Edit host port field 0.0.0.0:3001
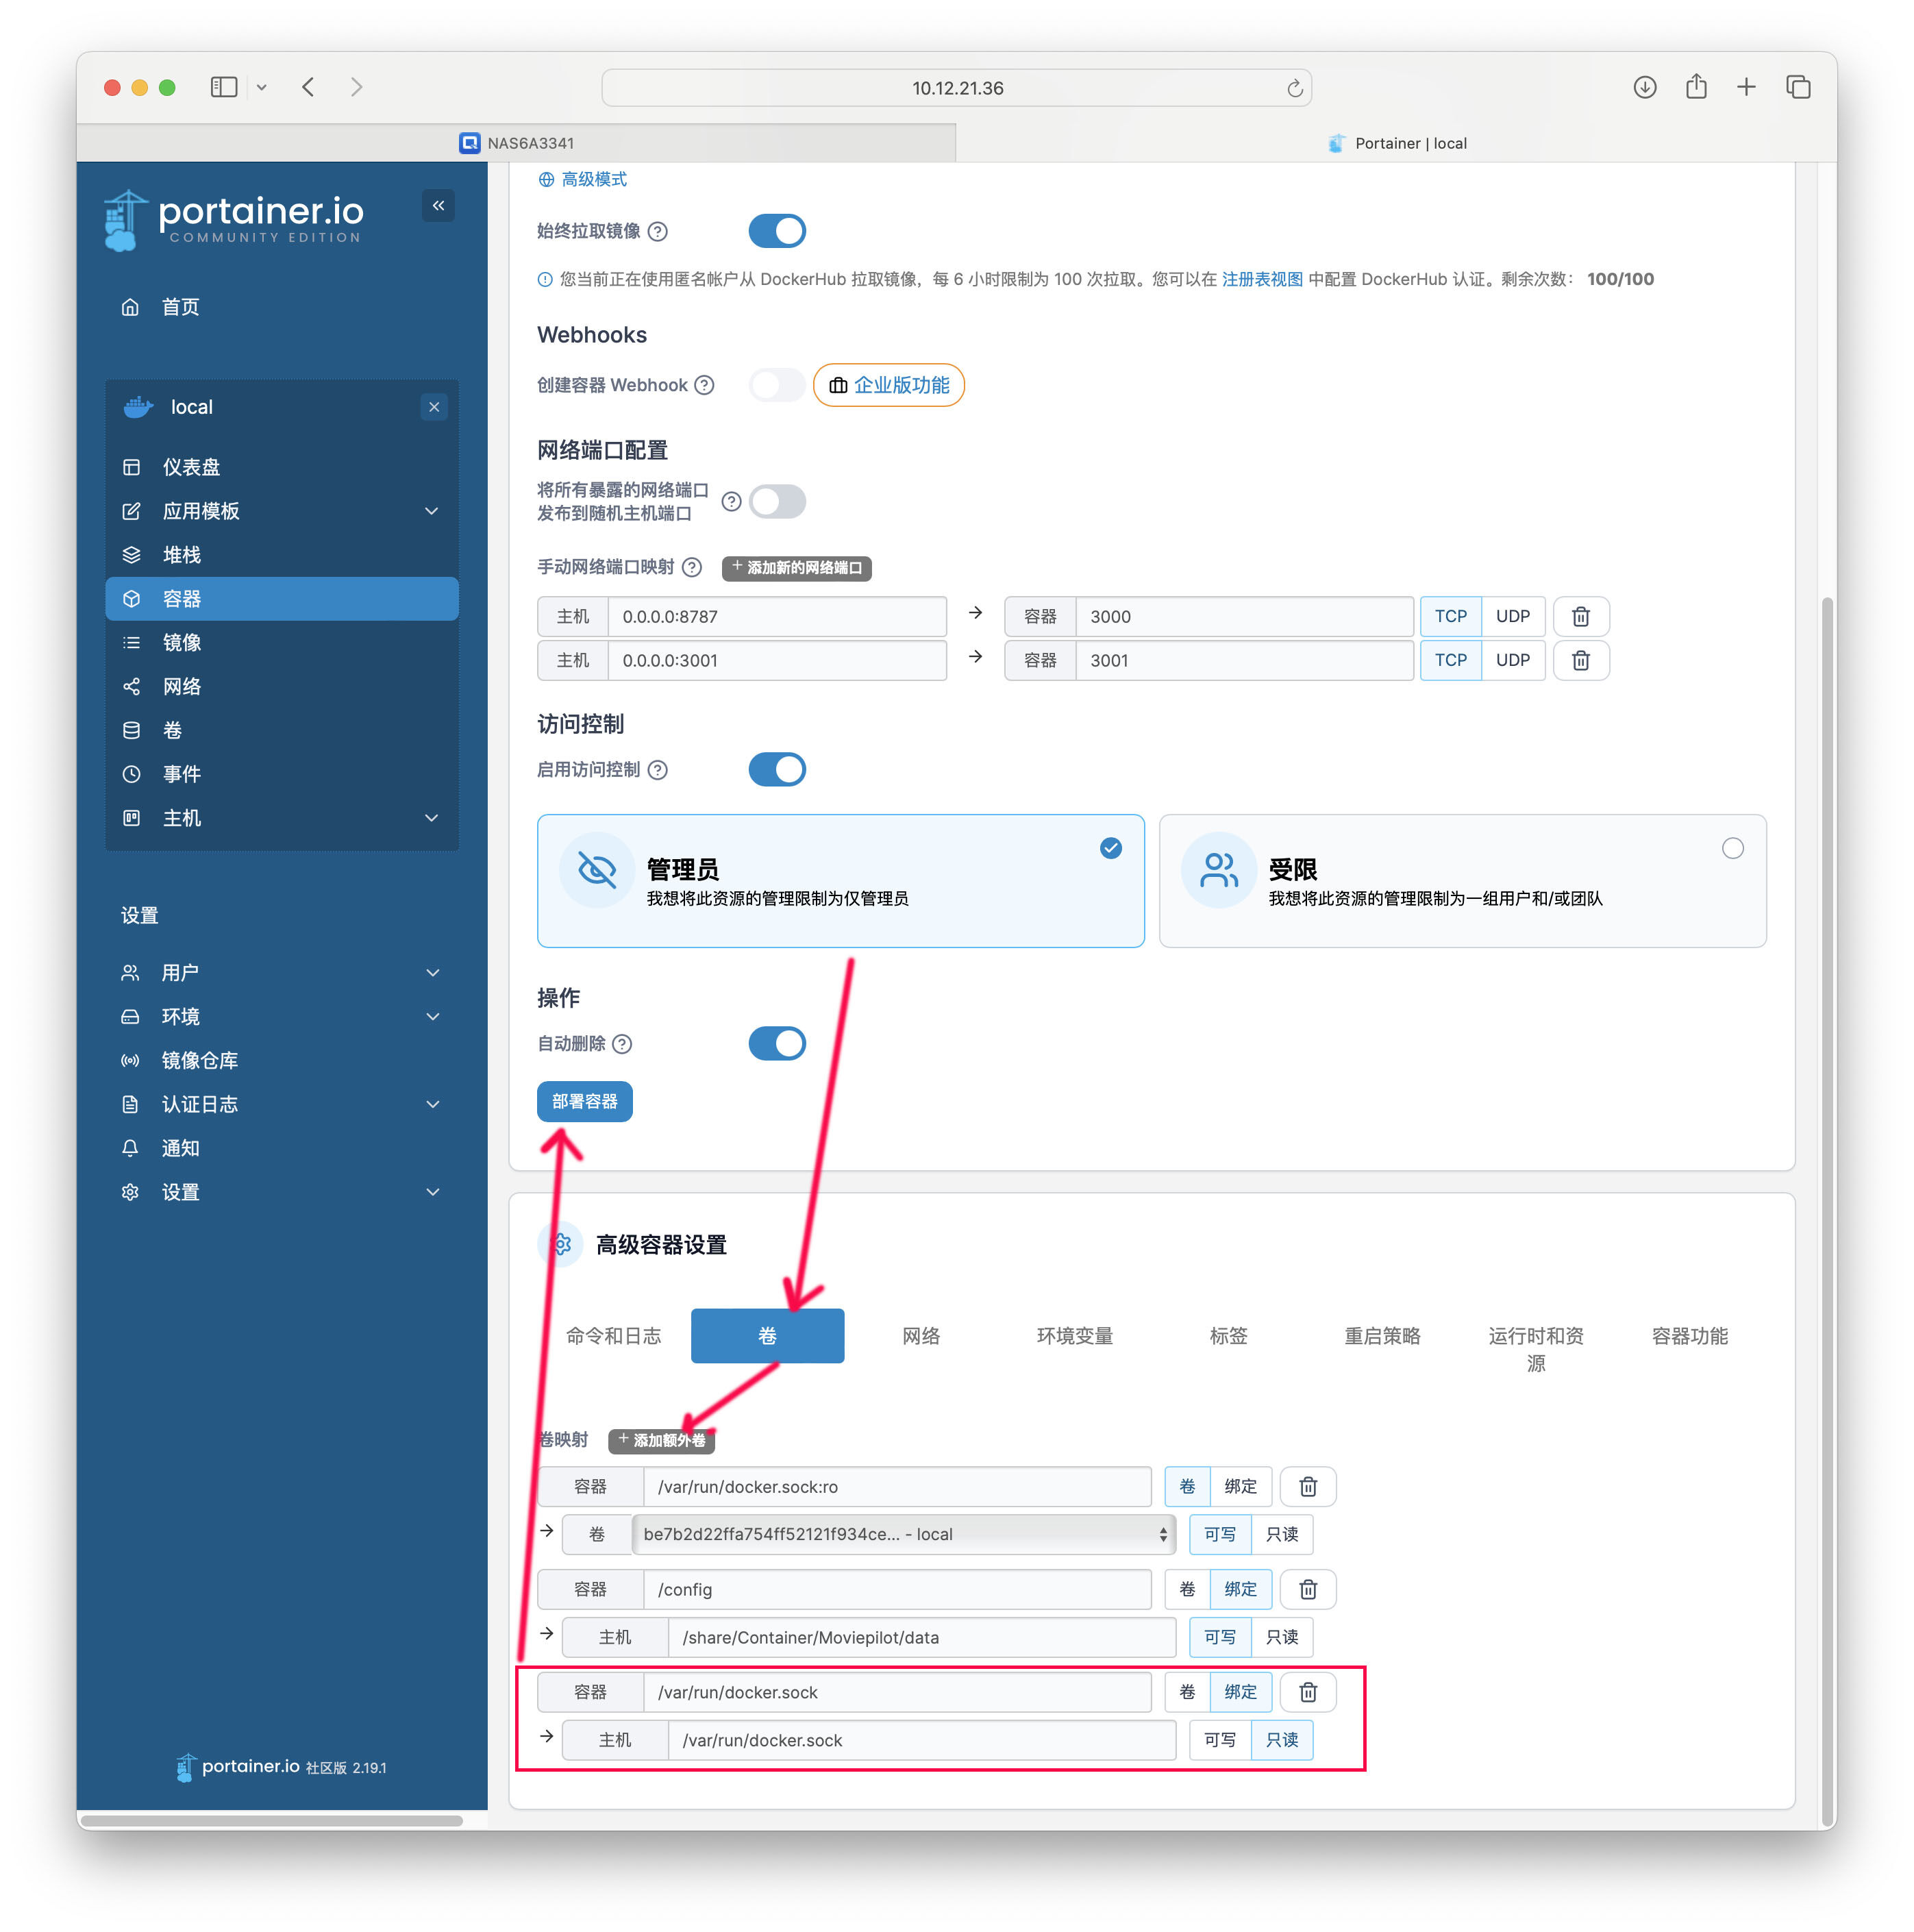Screen dimensions: 1914x1932 777,660
